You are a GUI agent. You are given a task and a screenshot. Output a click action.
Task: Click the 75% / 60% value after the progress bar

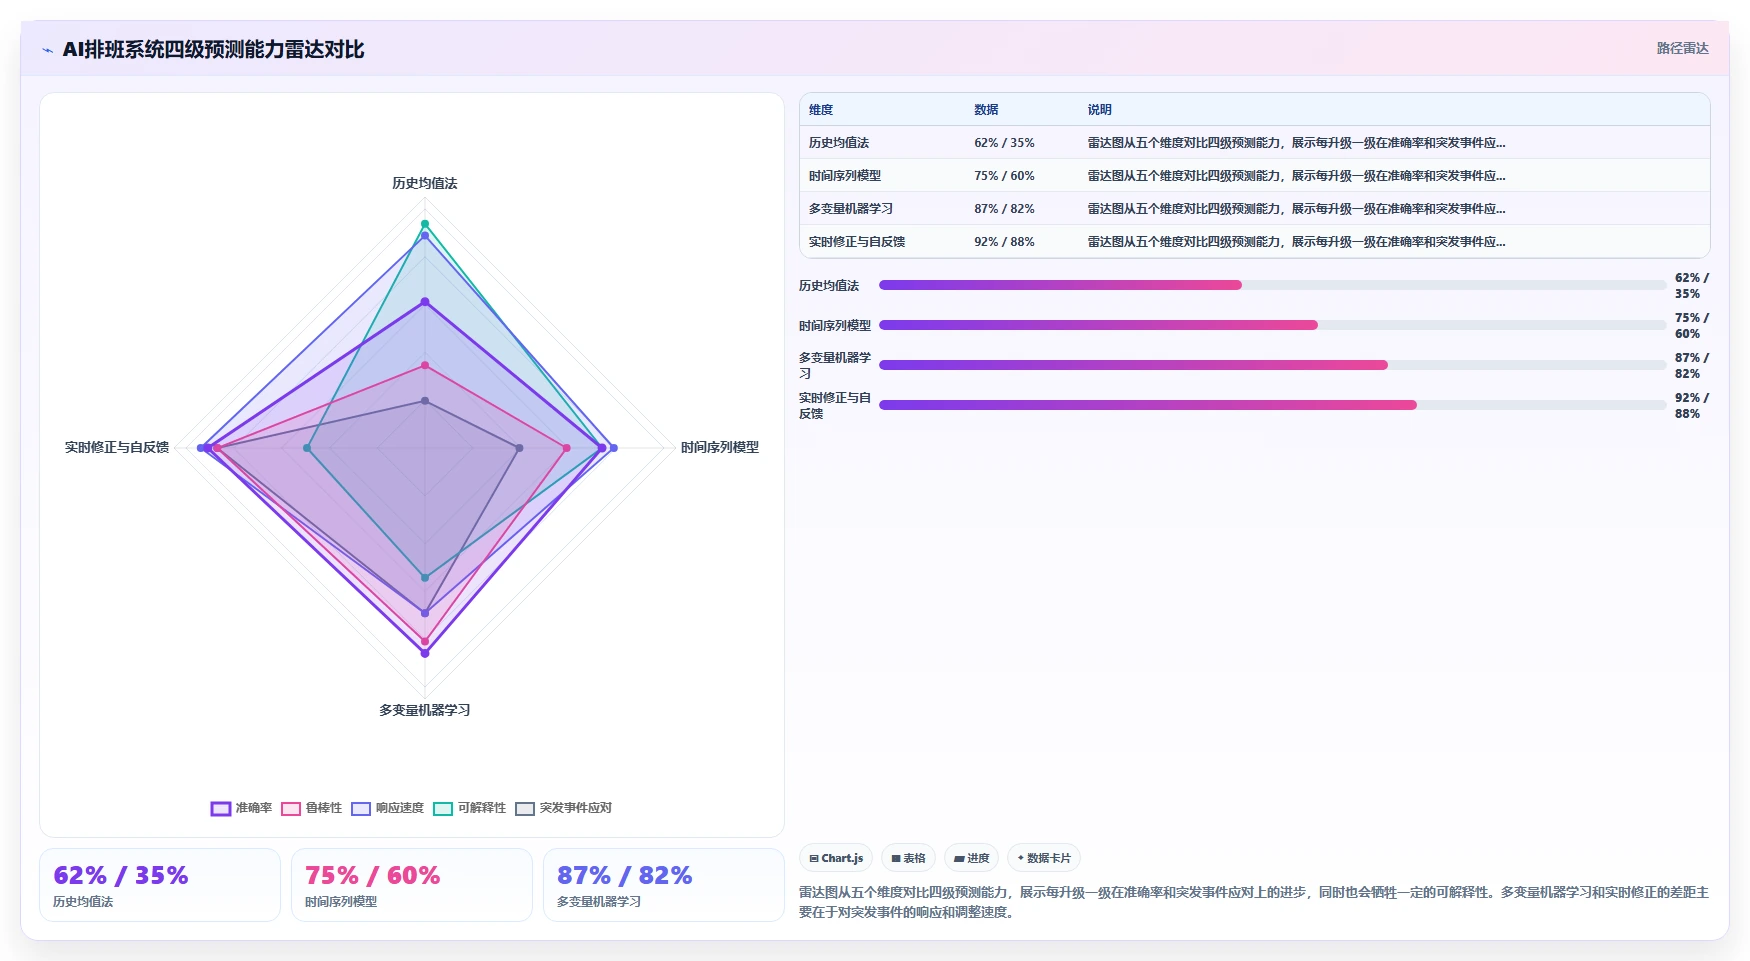[x=1692, y=325]
